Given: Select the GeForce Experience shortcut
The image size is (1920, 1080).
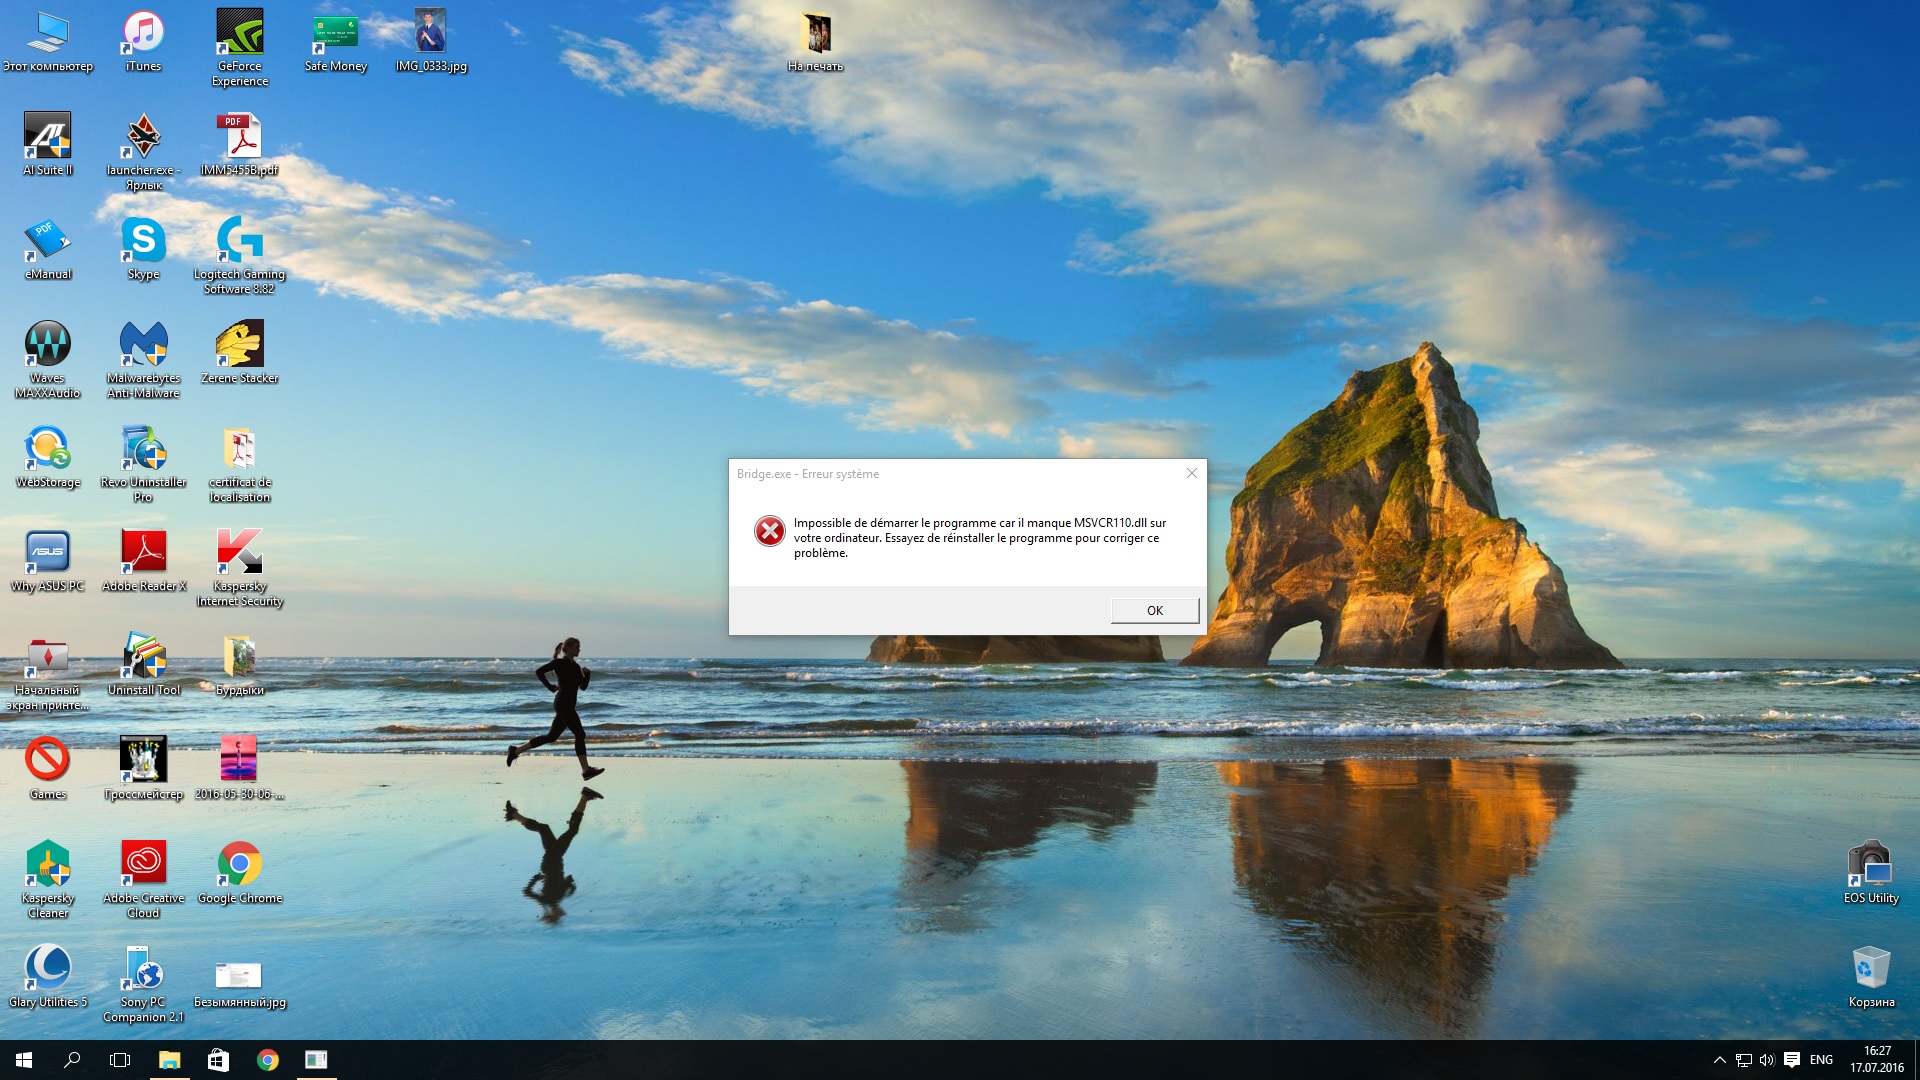Looking at the screenshot, I should [x=240, y=48].
